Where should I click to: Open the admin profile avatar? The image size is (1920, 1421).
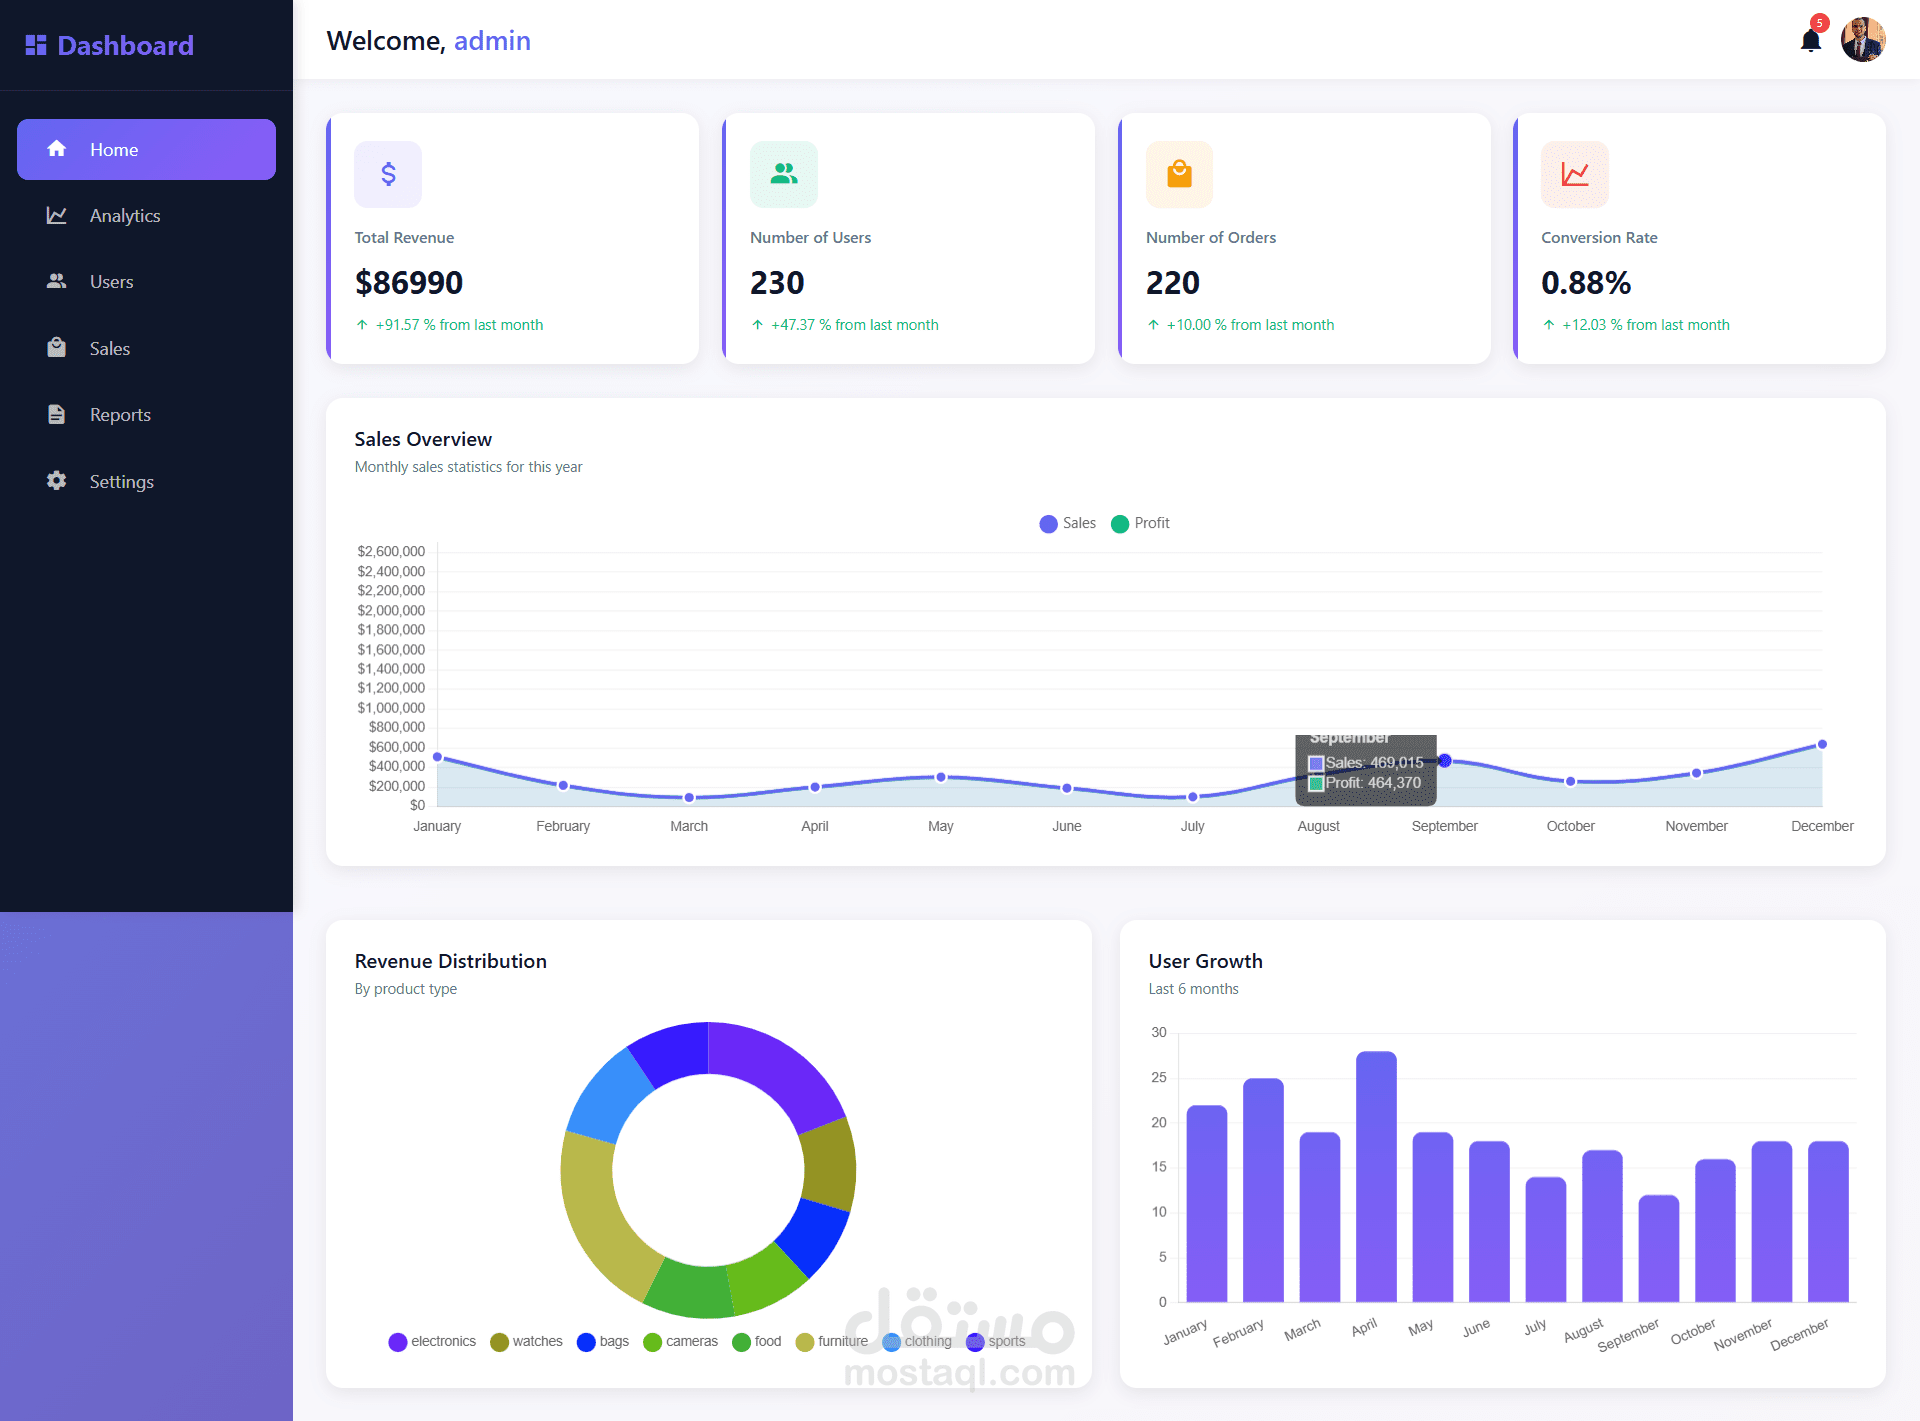click(x=1863, y=40)
